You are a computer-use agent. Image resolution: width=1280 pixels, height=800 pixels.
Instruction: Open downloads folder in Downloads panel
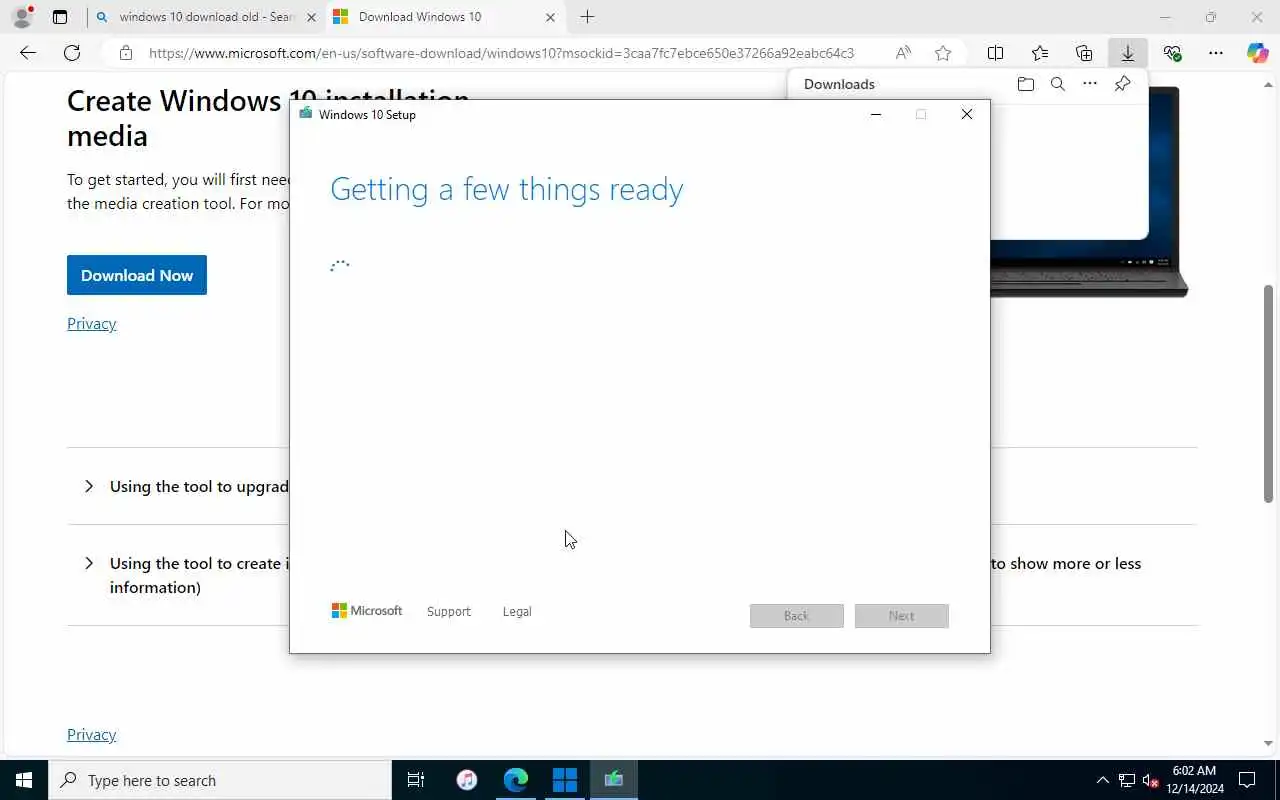1025,84
